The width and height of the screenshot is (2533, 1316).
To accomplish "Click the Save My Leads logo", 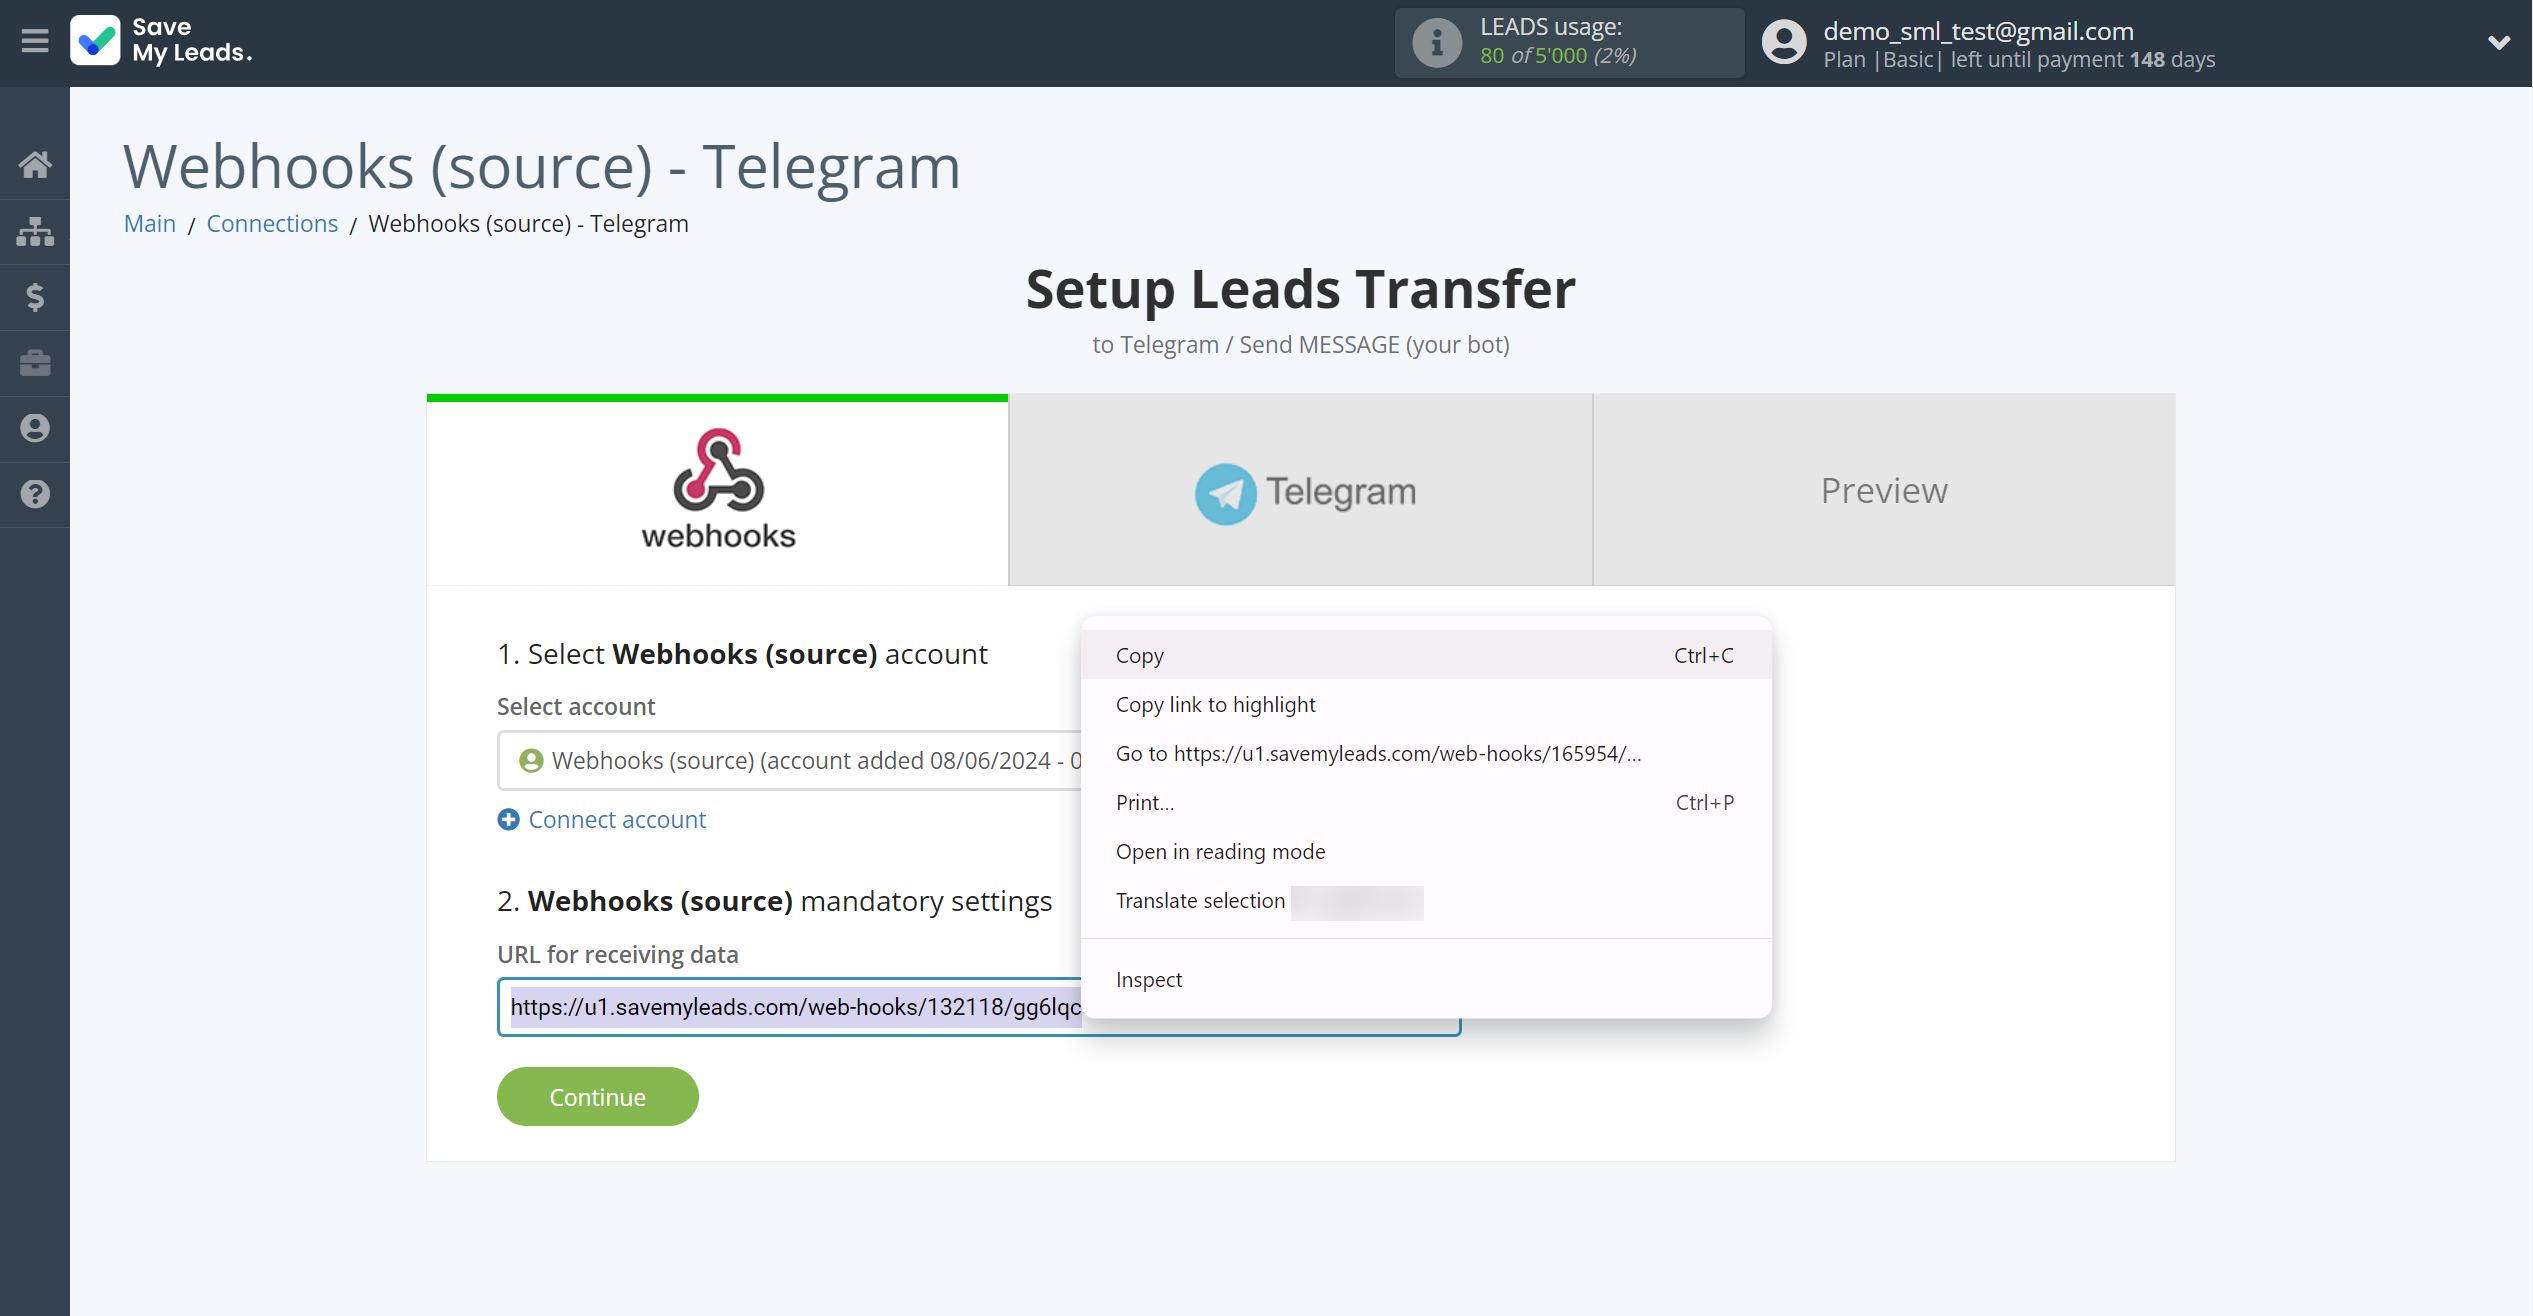I will click(x=162, y=41).
